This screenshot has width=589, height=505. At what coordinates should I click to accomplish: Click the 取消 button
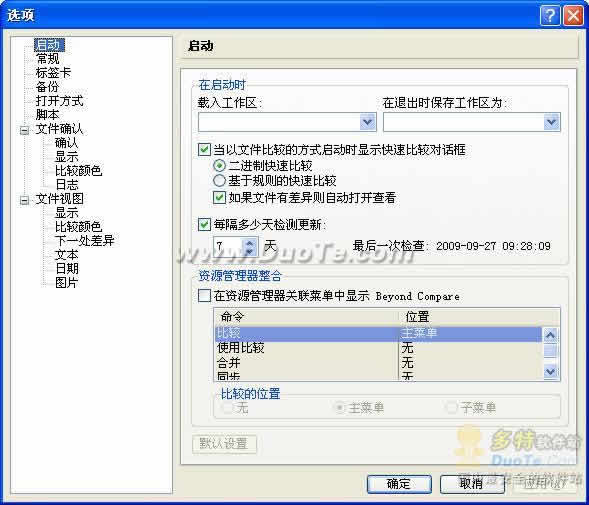pyautogui.click(x=472, y=484)
